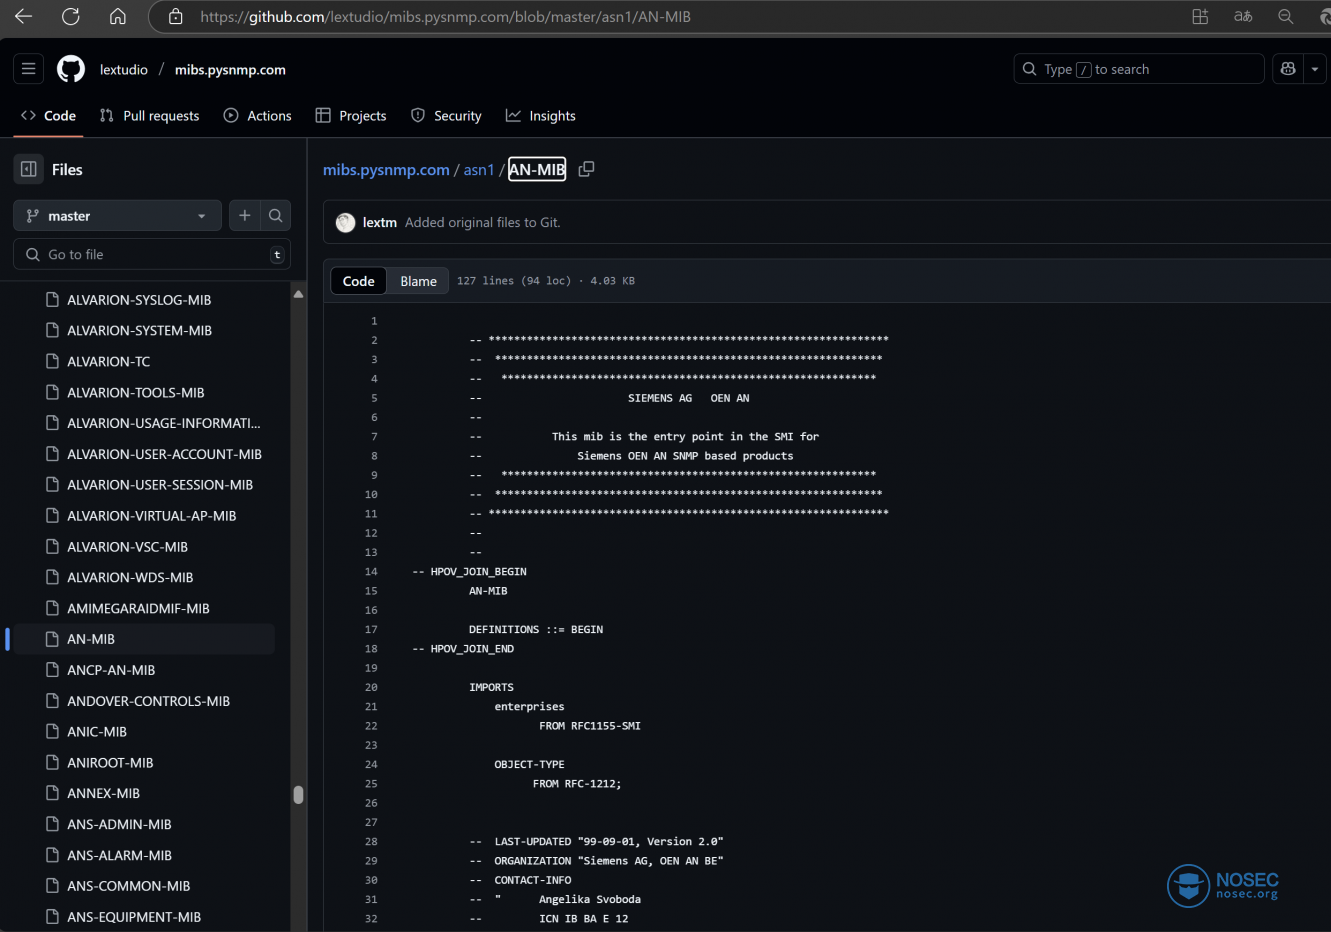1331x932 pixels.
Task: Copy the file path with the copy icon
Action: 587,169
